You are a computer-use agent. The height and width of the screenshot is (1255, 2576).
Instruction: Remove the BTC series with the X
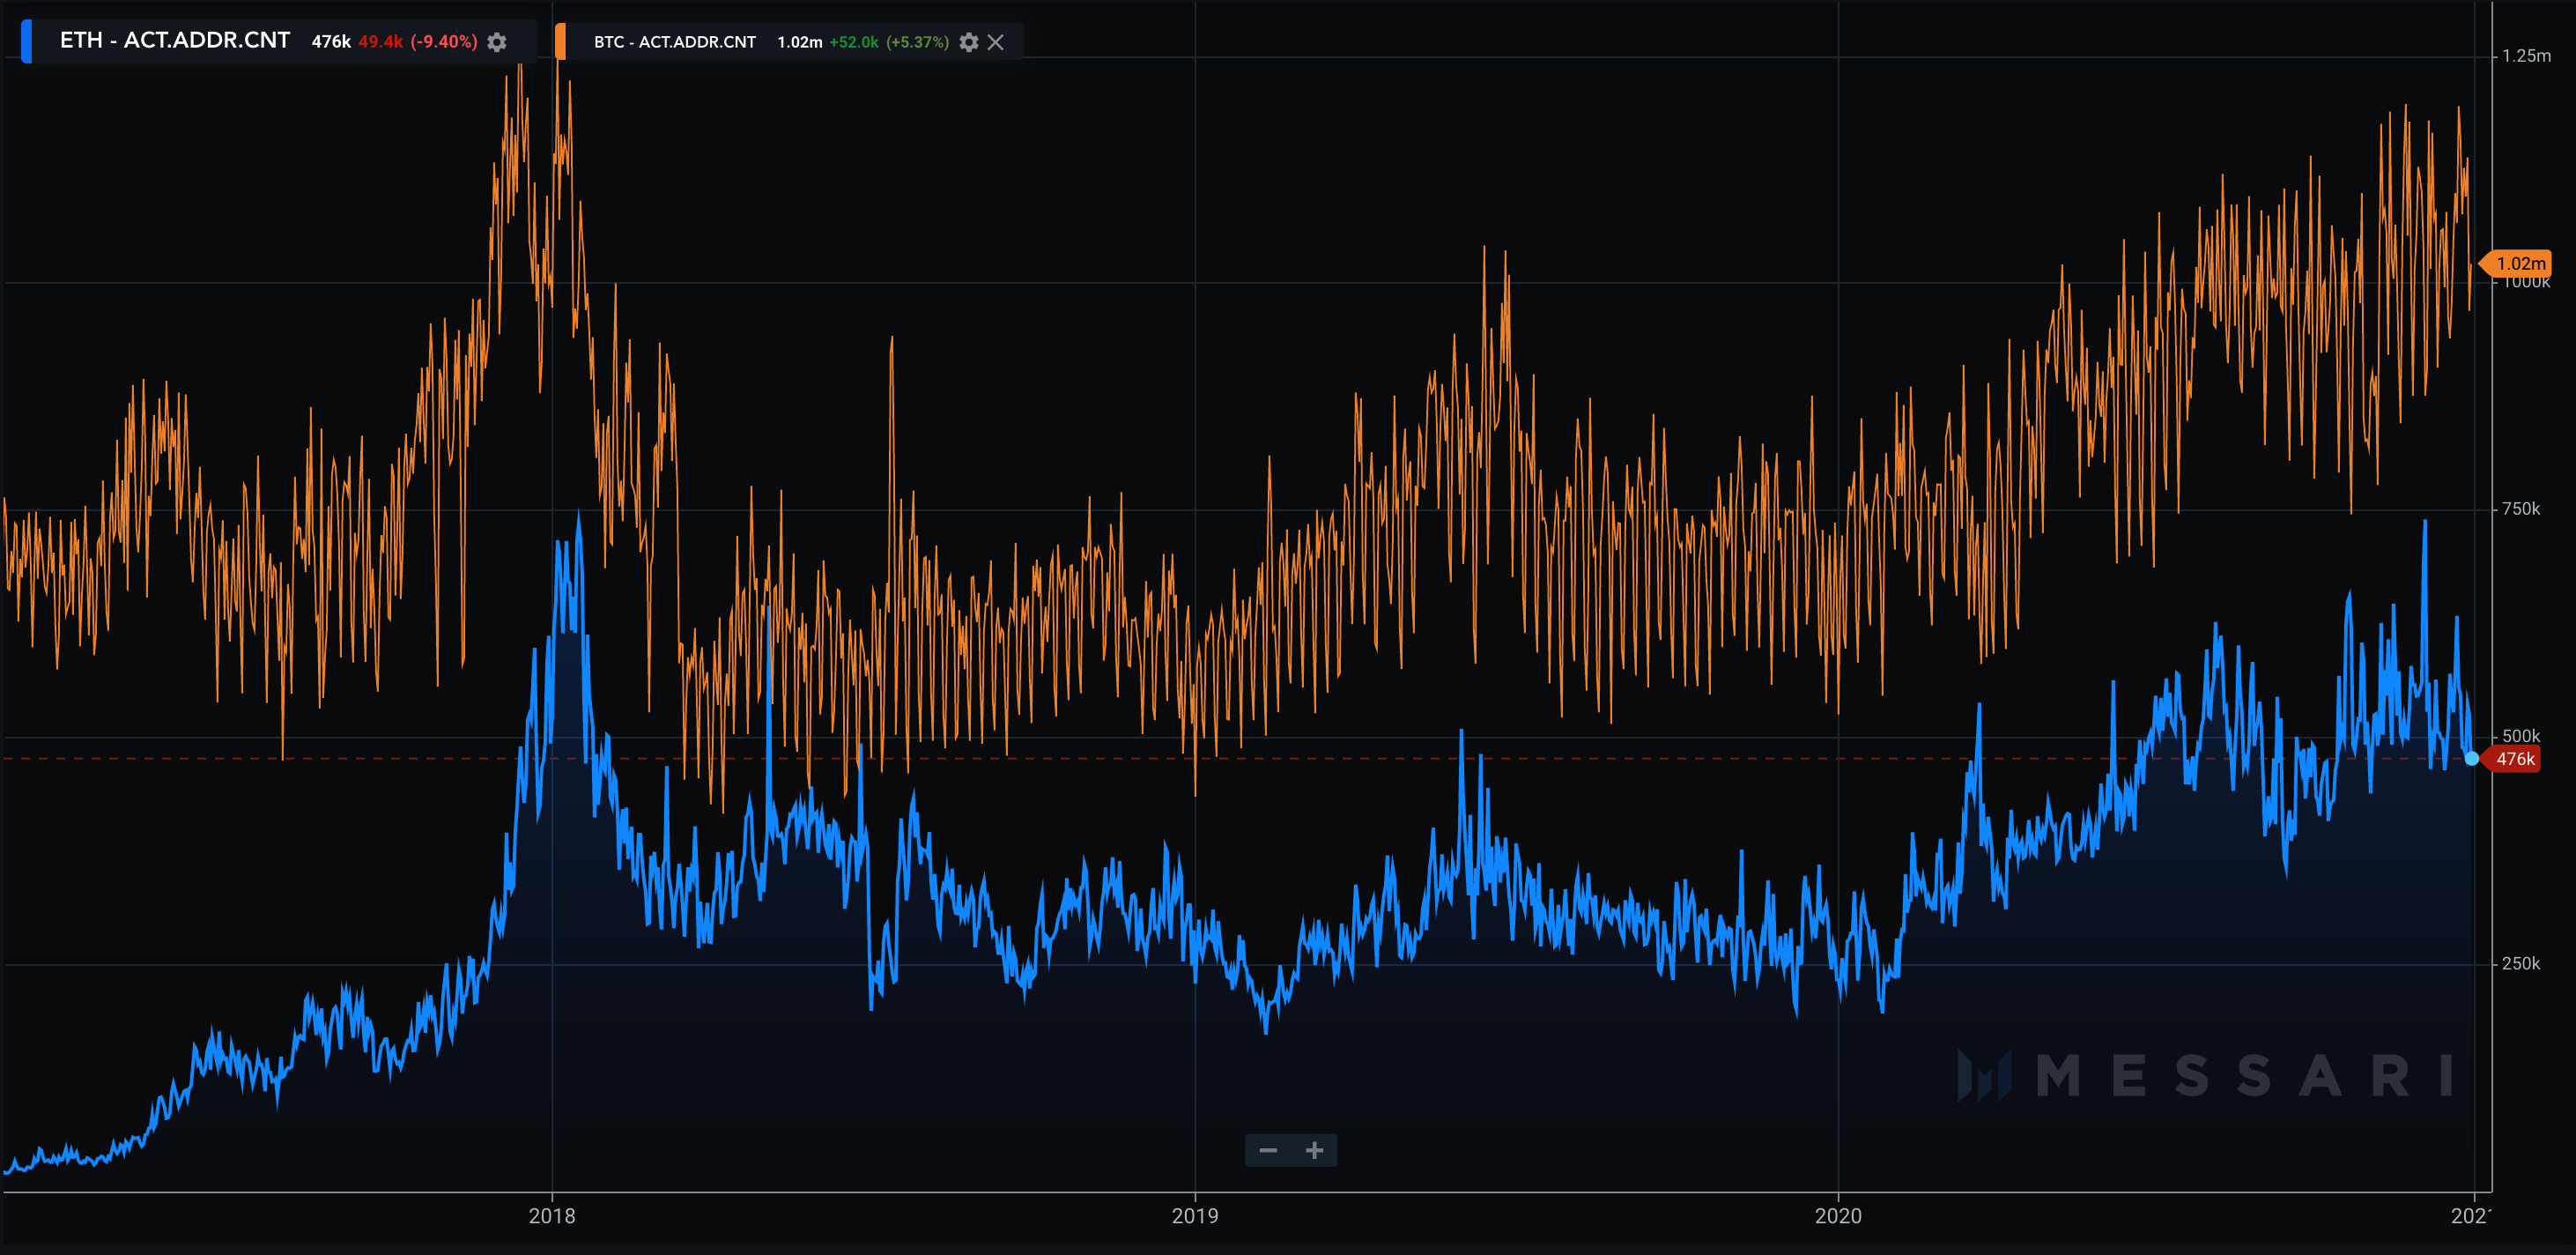click(x=995, y=42)
